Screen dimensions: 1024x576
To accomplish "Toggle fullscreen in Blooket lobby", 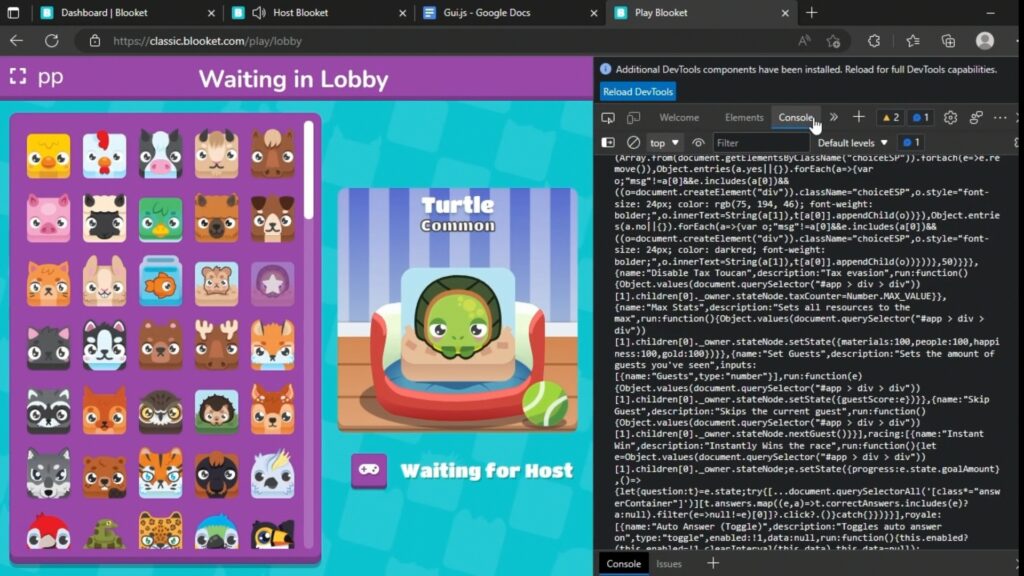I will (x=18, y=77).
